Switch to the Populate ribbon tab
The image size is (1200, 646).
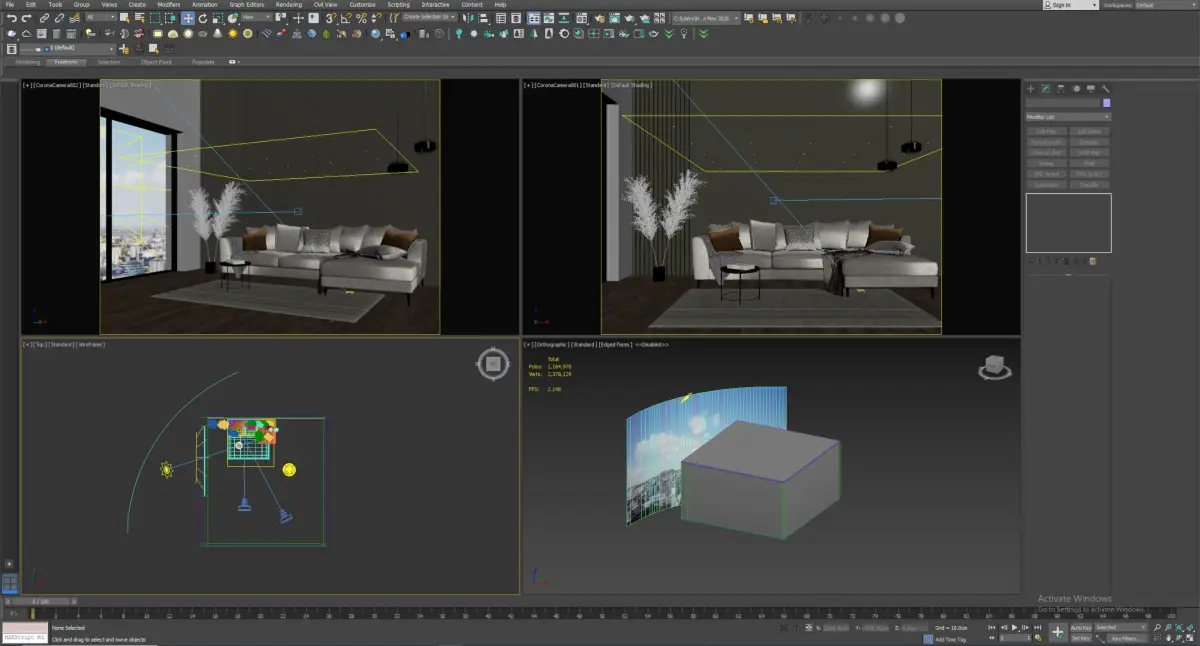click(203, 61)
